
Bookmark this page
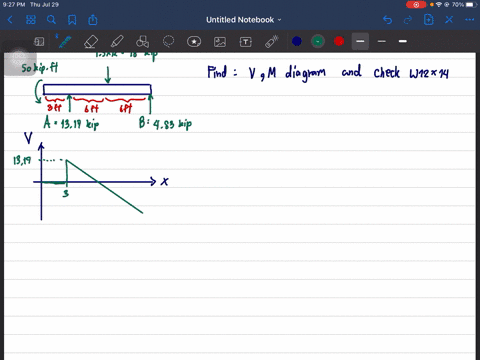pyautogui.click(x=72, y=20)
